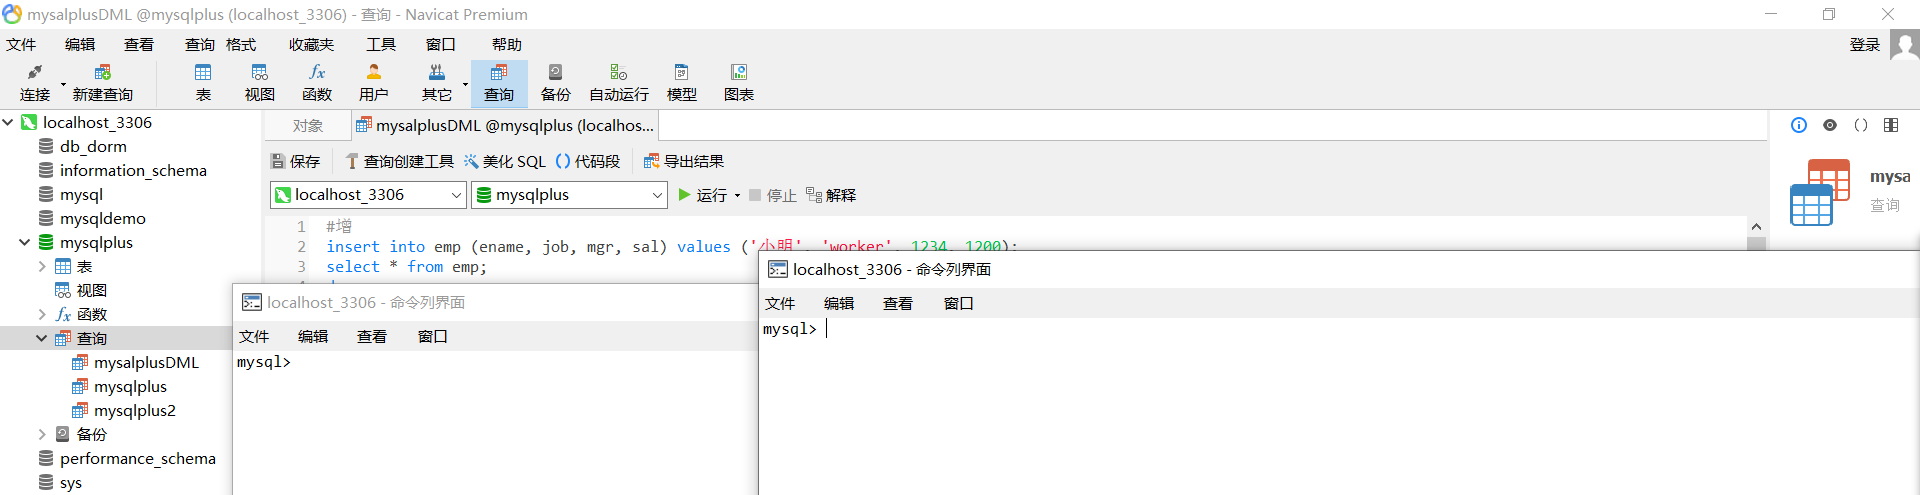Screen dimensions: 1920x495
Task: Open the 文件 menu in main window
Action: [x=21, y=44]
